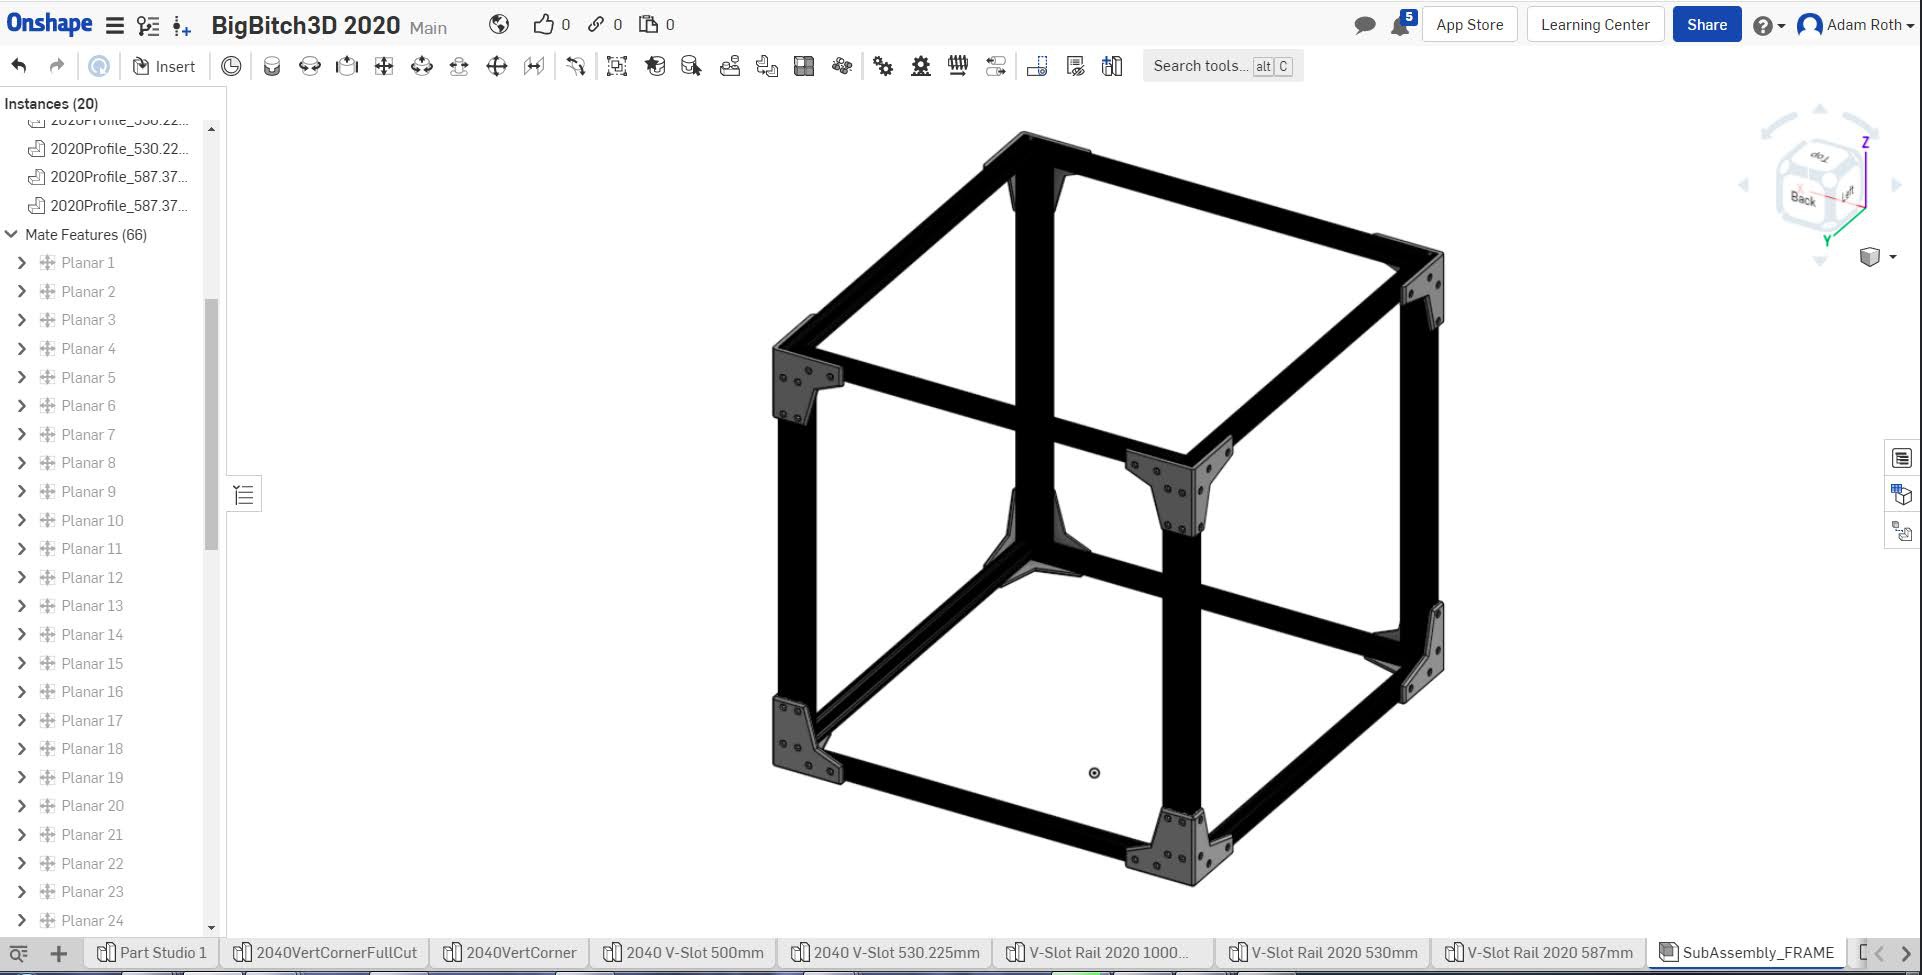Click the dashed-outline-over-part toolbar icon
The image size is (1922, 975).
click(x=1037, y=66)
